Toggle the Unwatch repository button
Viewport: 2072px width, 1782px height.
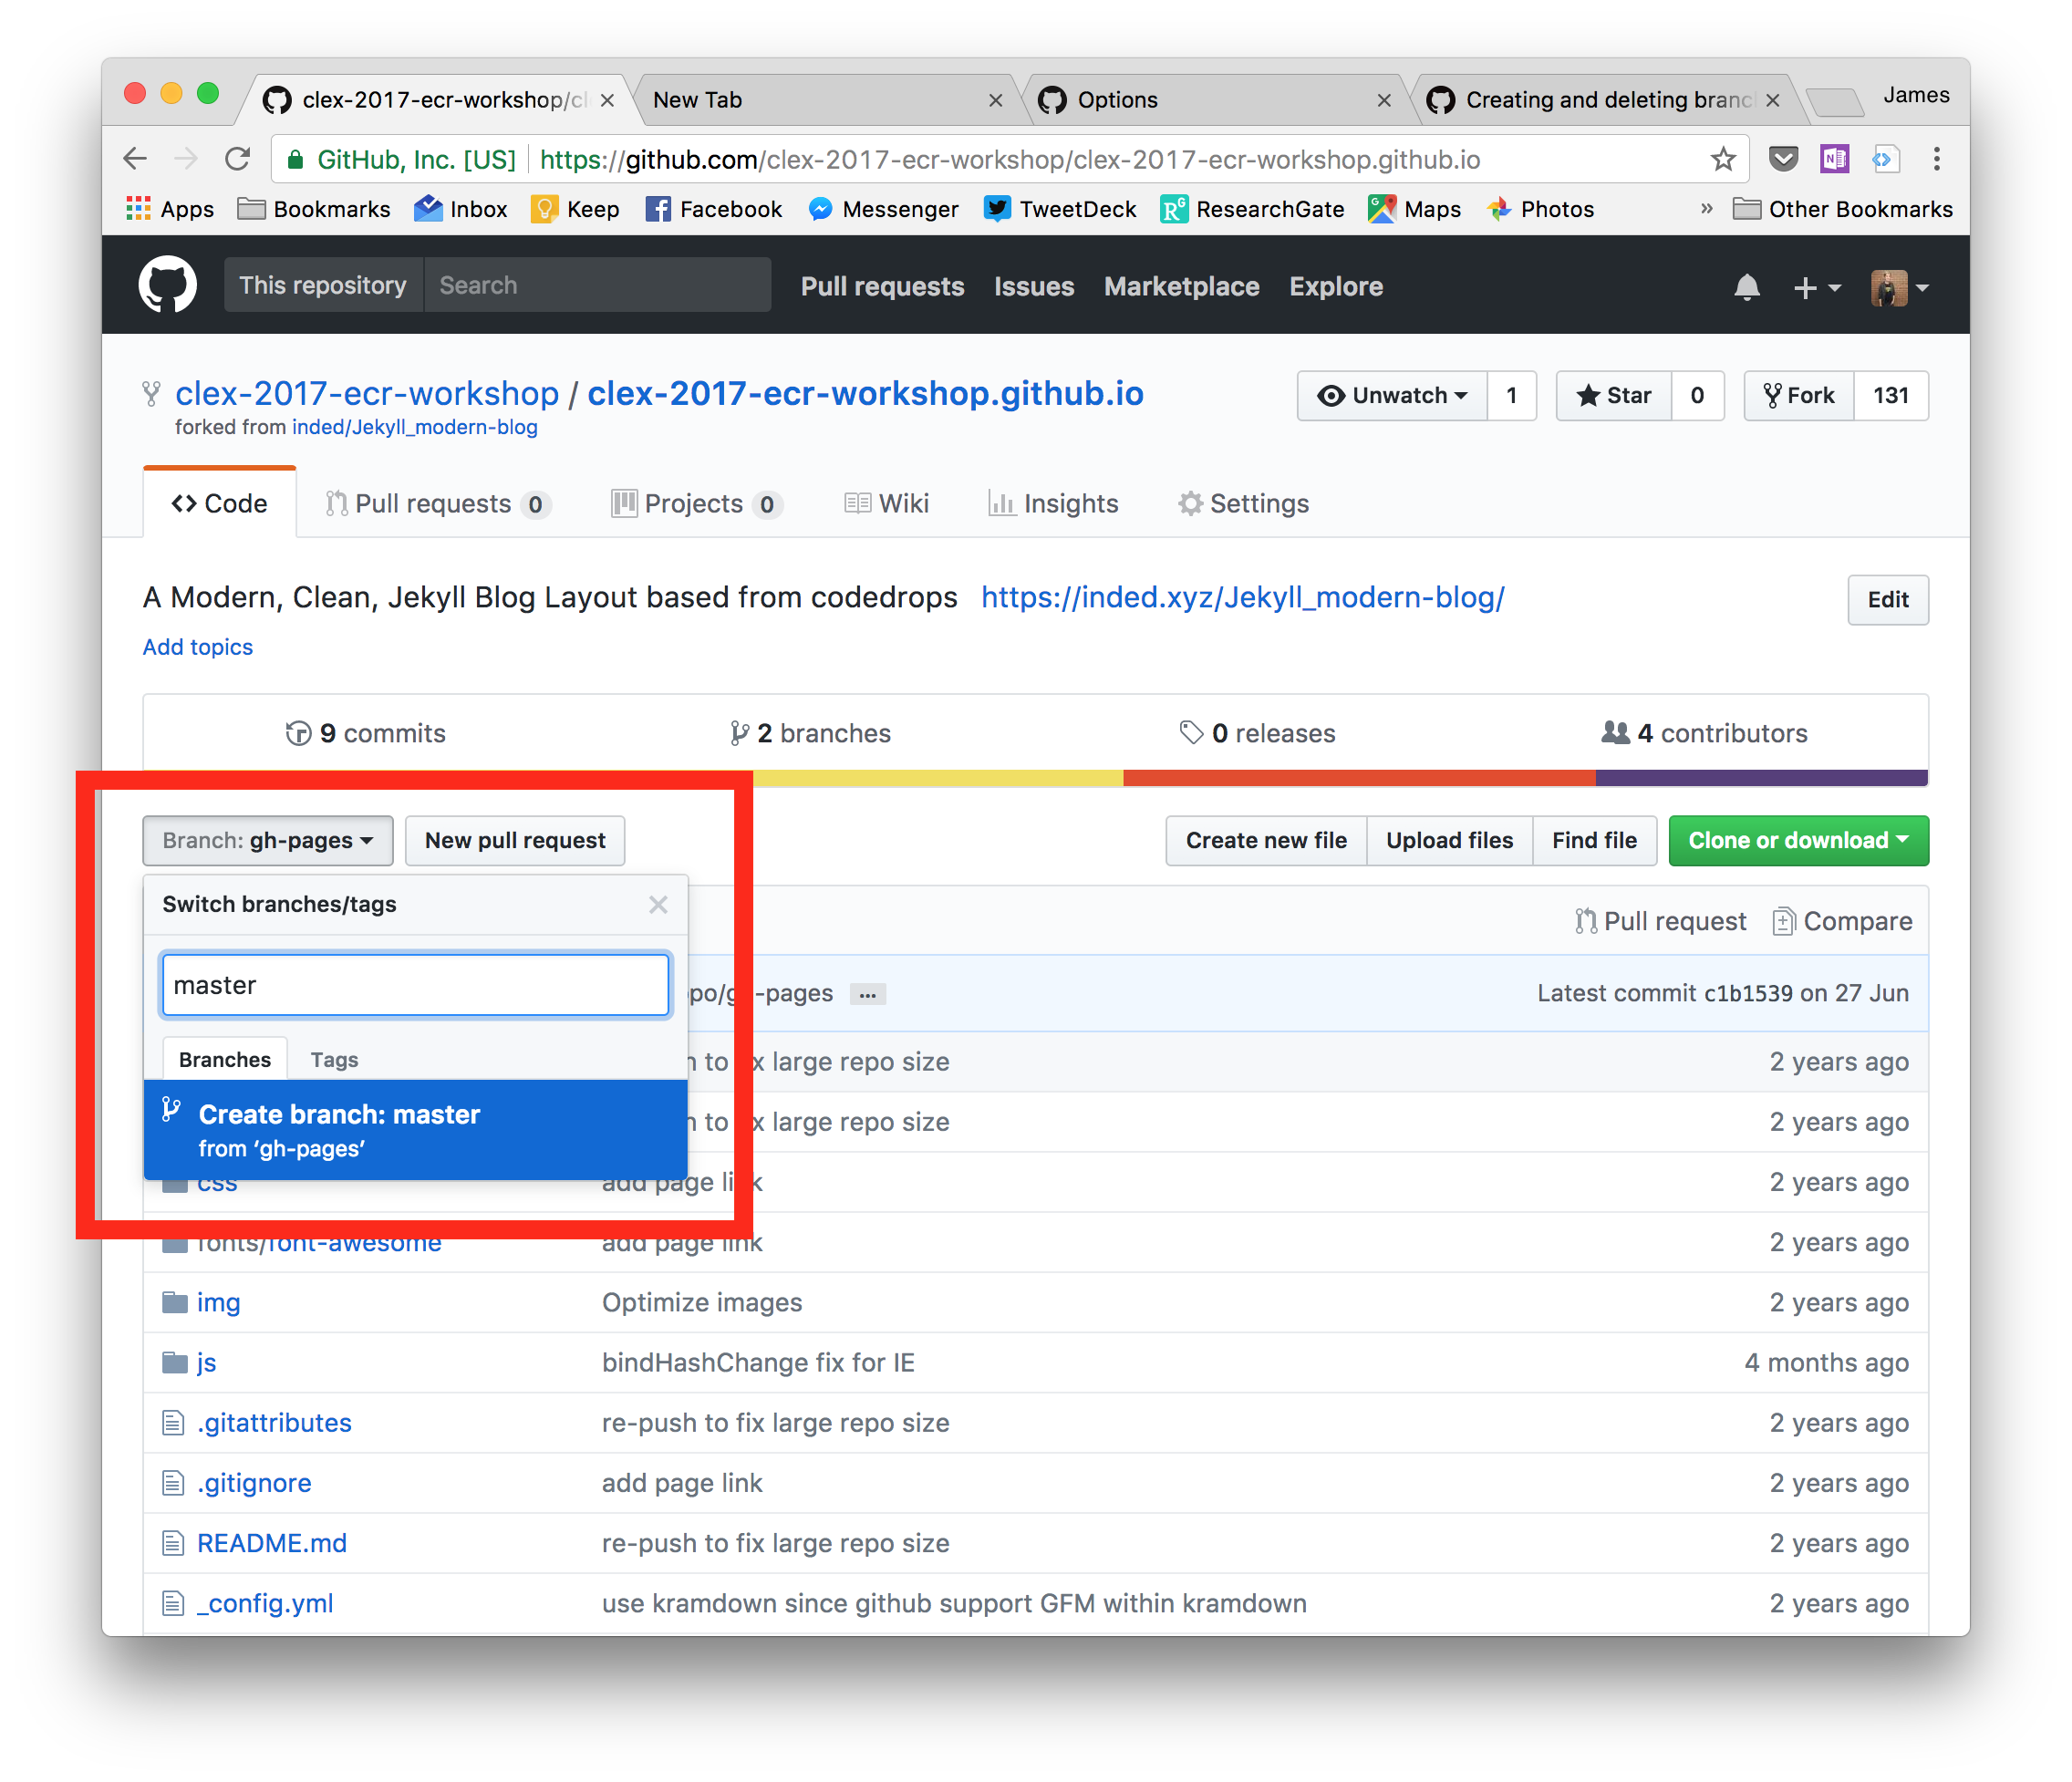1392,396
